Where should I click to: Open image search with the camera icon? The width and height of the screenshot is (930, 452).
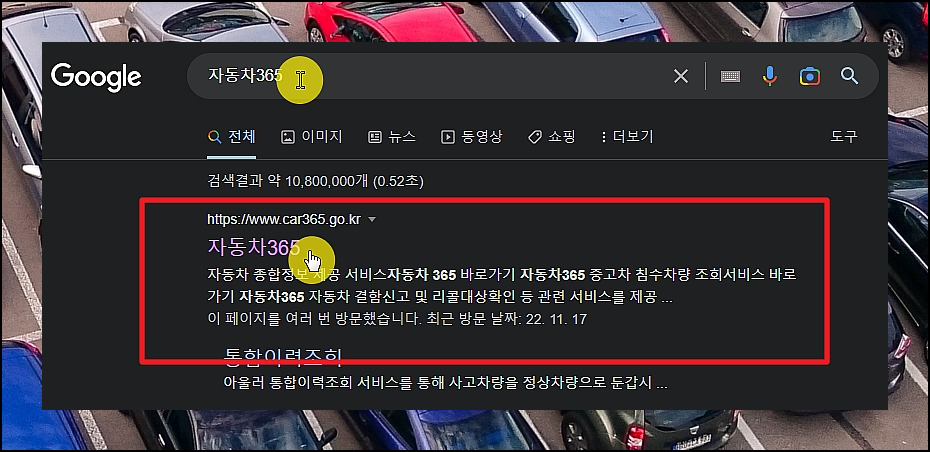pos(810,76)
